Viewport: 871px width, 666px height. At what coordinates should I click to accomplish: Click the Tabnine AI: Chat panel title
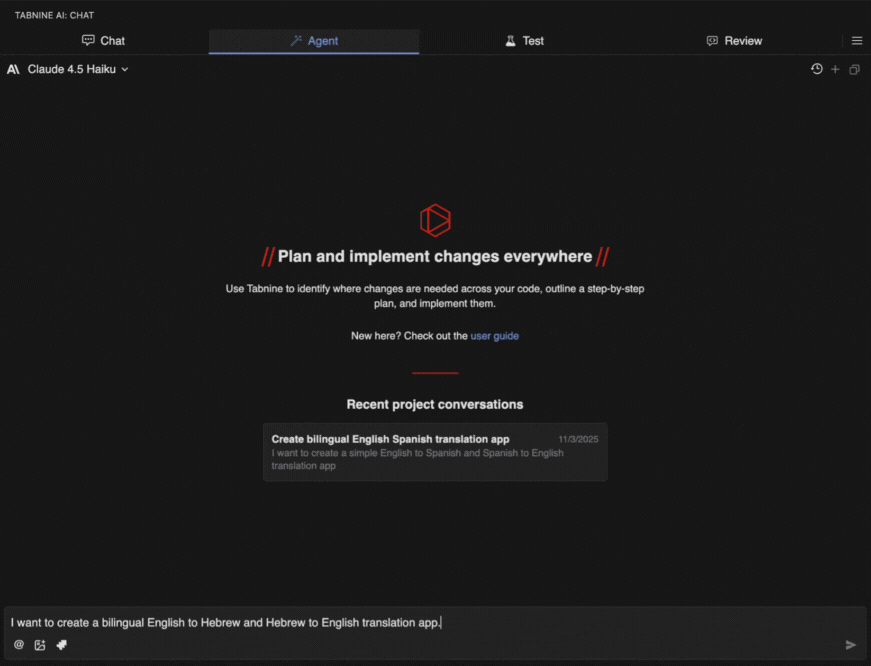click(55, 16)
